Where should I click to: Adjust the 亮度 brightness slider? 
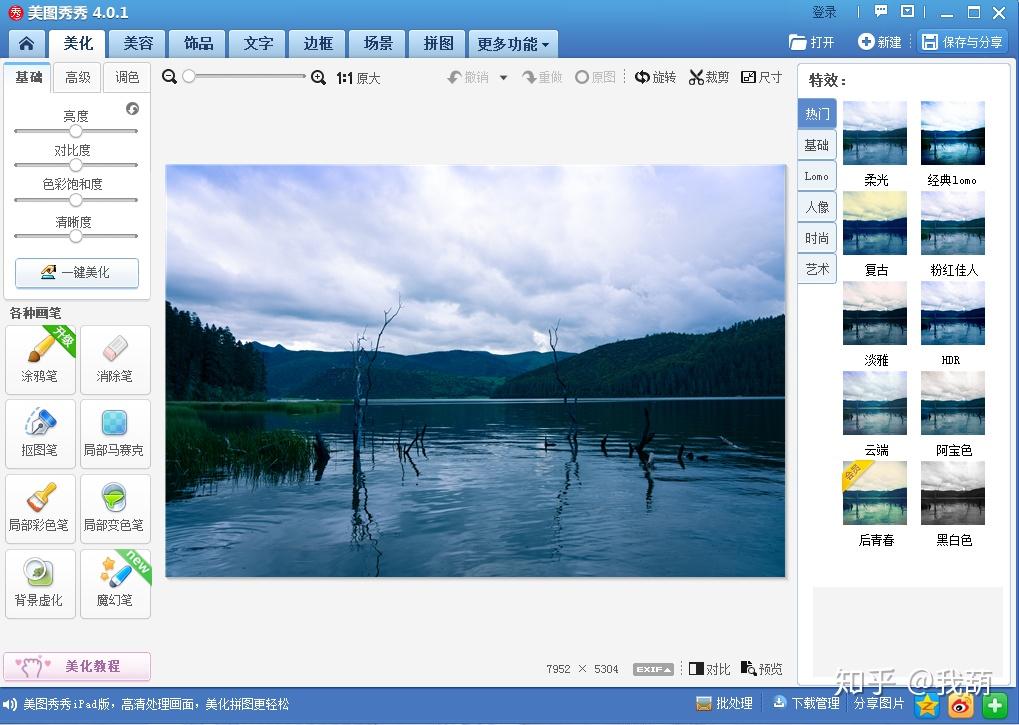point(76,131)
